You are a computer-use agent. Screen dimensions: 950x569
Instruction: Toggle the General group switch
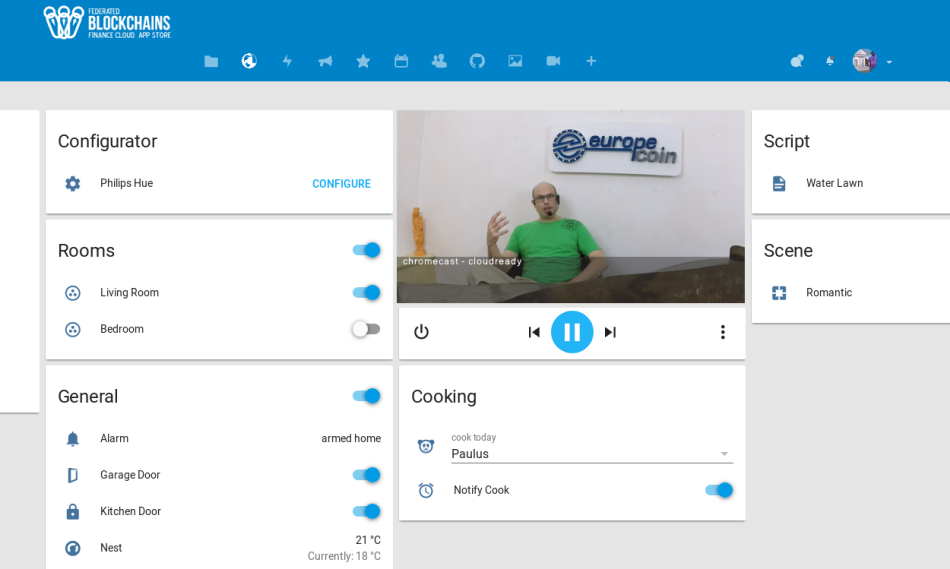click(367, 396)
